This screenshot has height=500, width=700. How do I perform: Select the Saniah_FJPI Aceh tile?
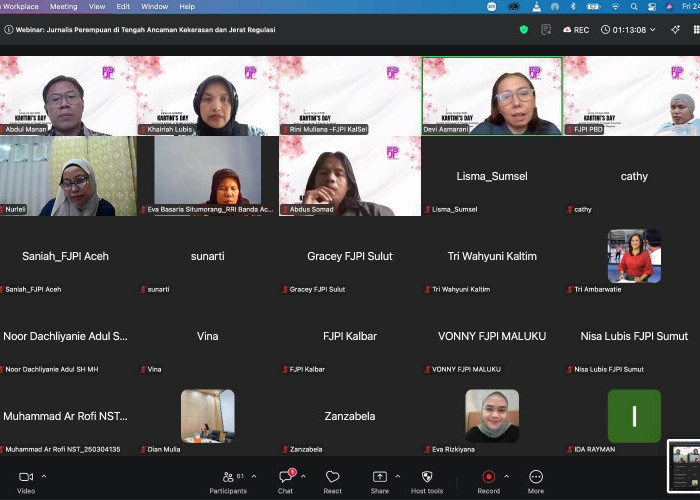coord(68,256)
